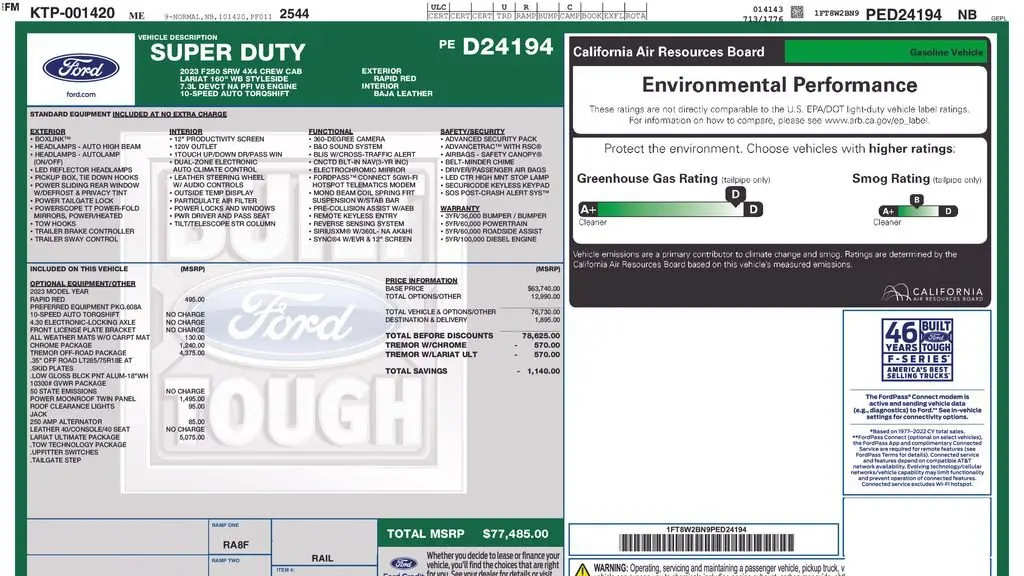Click the TREMOR W/LARIAT ULT discount line
The height and width of the screenshot is (576, 1024).
[x=472, y=355]
